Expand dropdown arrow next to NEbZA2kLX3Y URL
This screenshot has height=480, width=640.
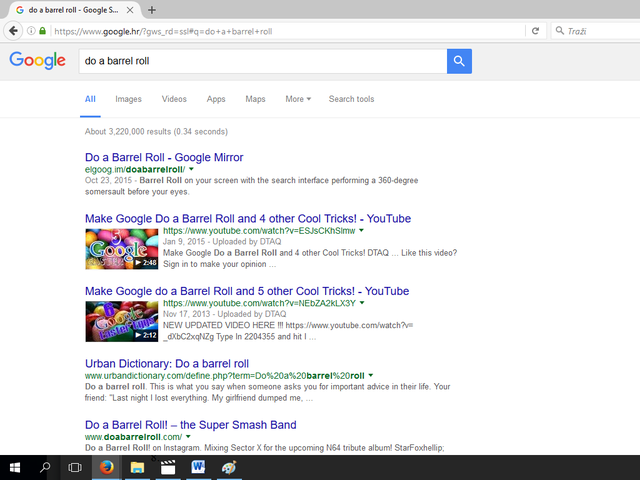point(362,303)
